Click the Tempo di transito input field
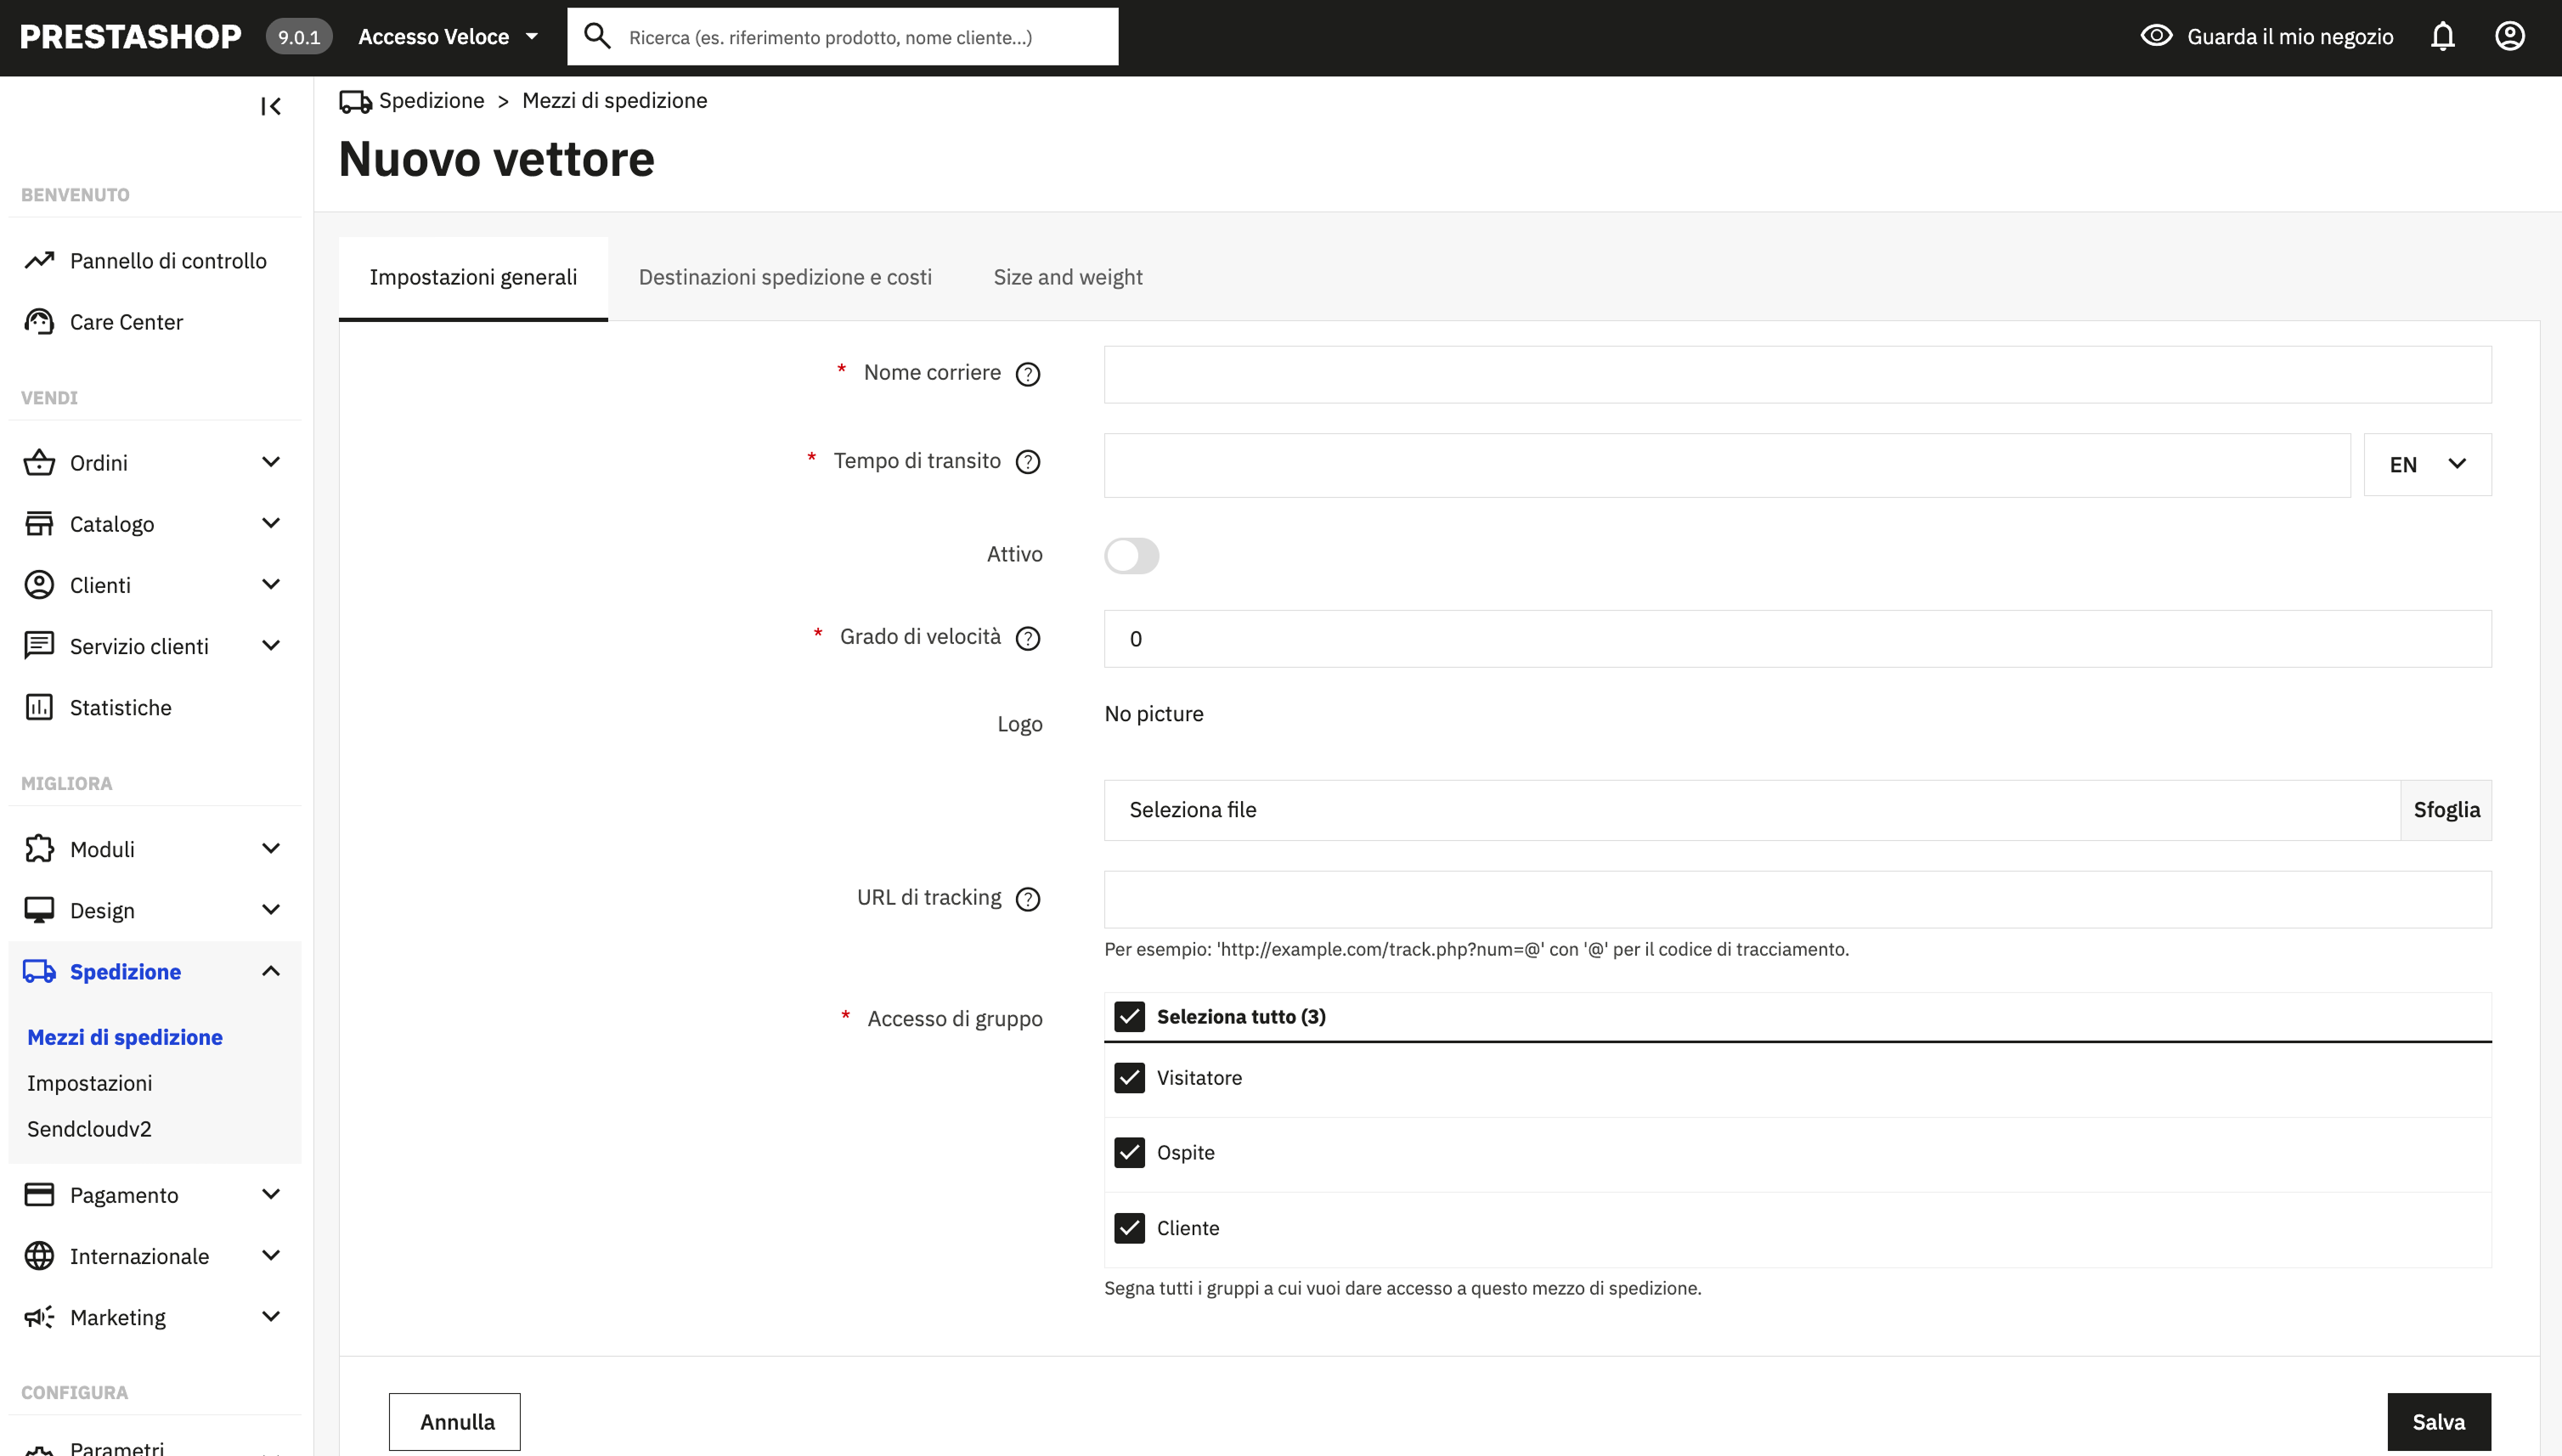The width and height of the screenshot is (2562, 1456). (x=1727, y=465)
